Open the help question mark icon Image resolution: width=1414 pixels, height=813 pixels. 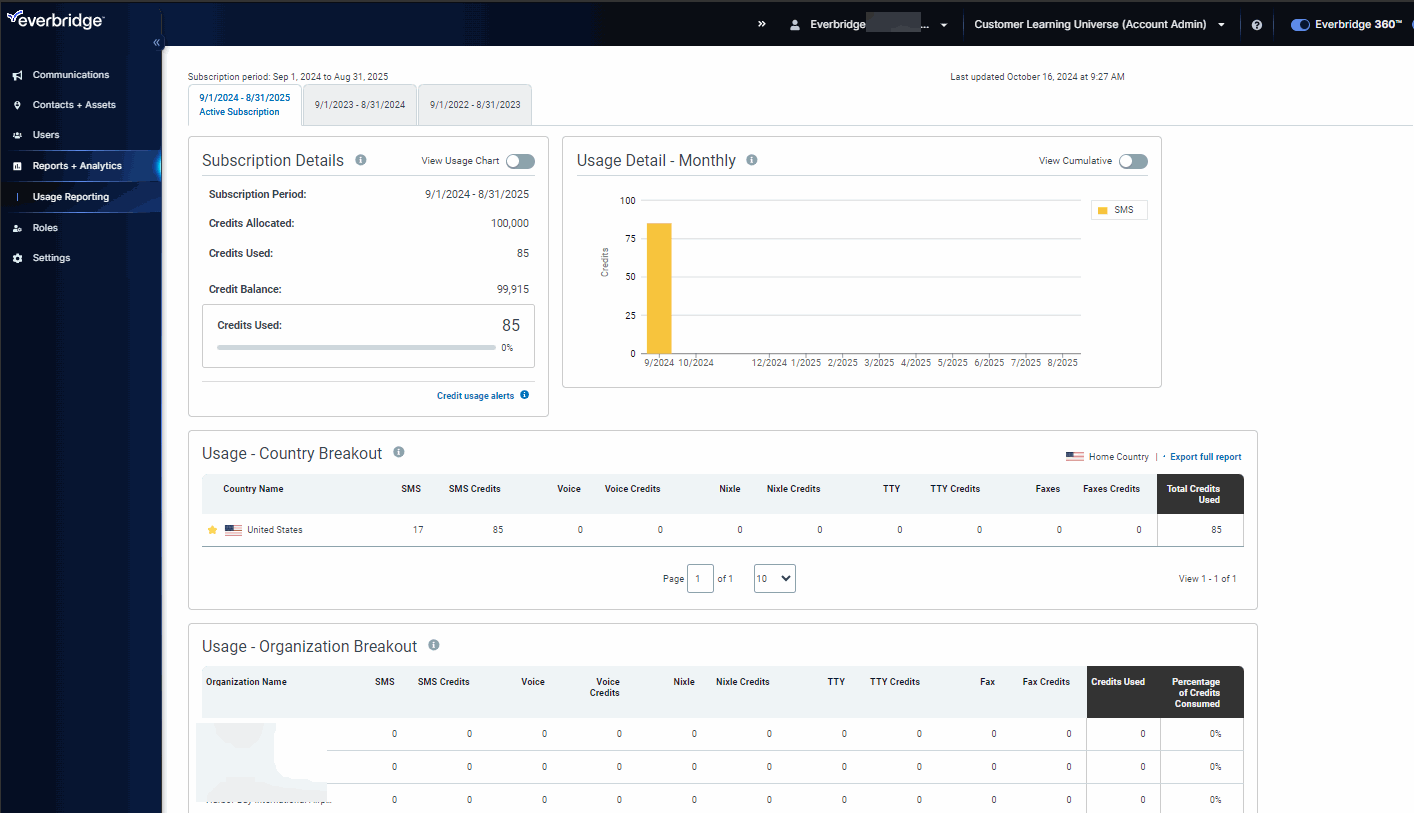pyautogui.click(x=1257, y=25)
